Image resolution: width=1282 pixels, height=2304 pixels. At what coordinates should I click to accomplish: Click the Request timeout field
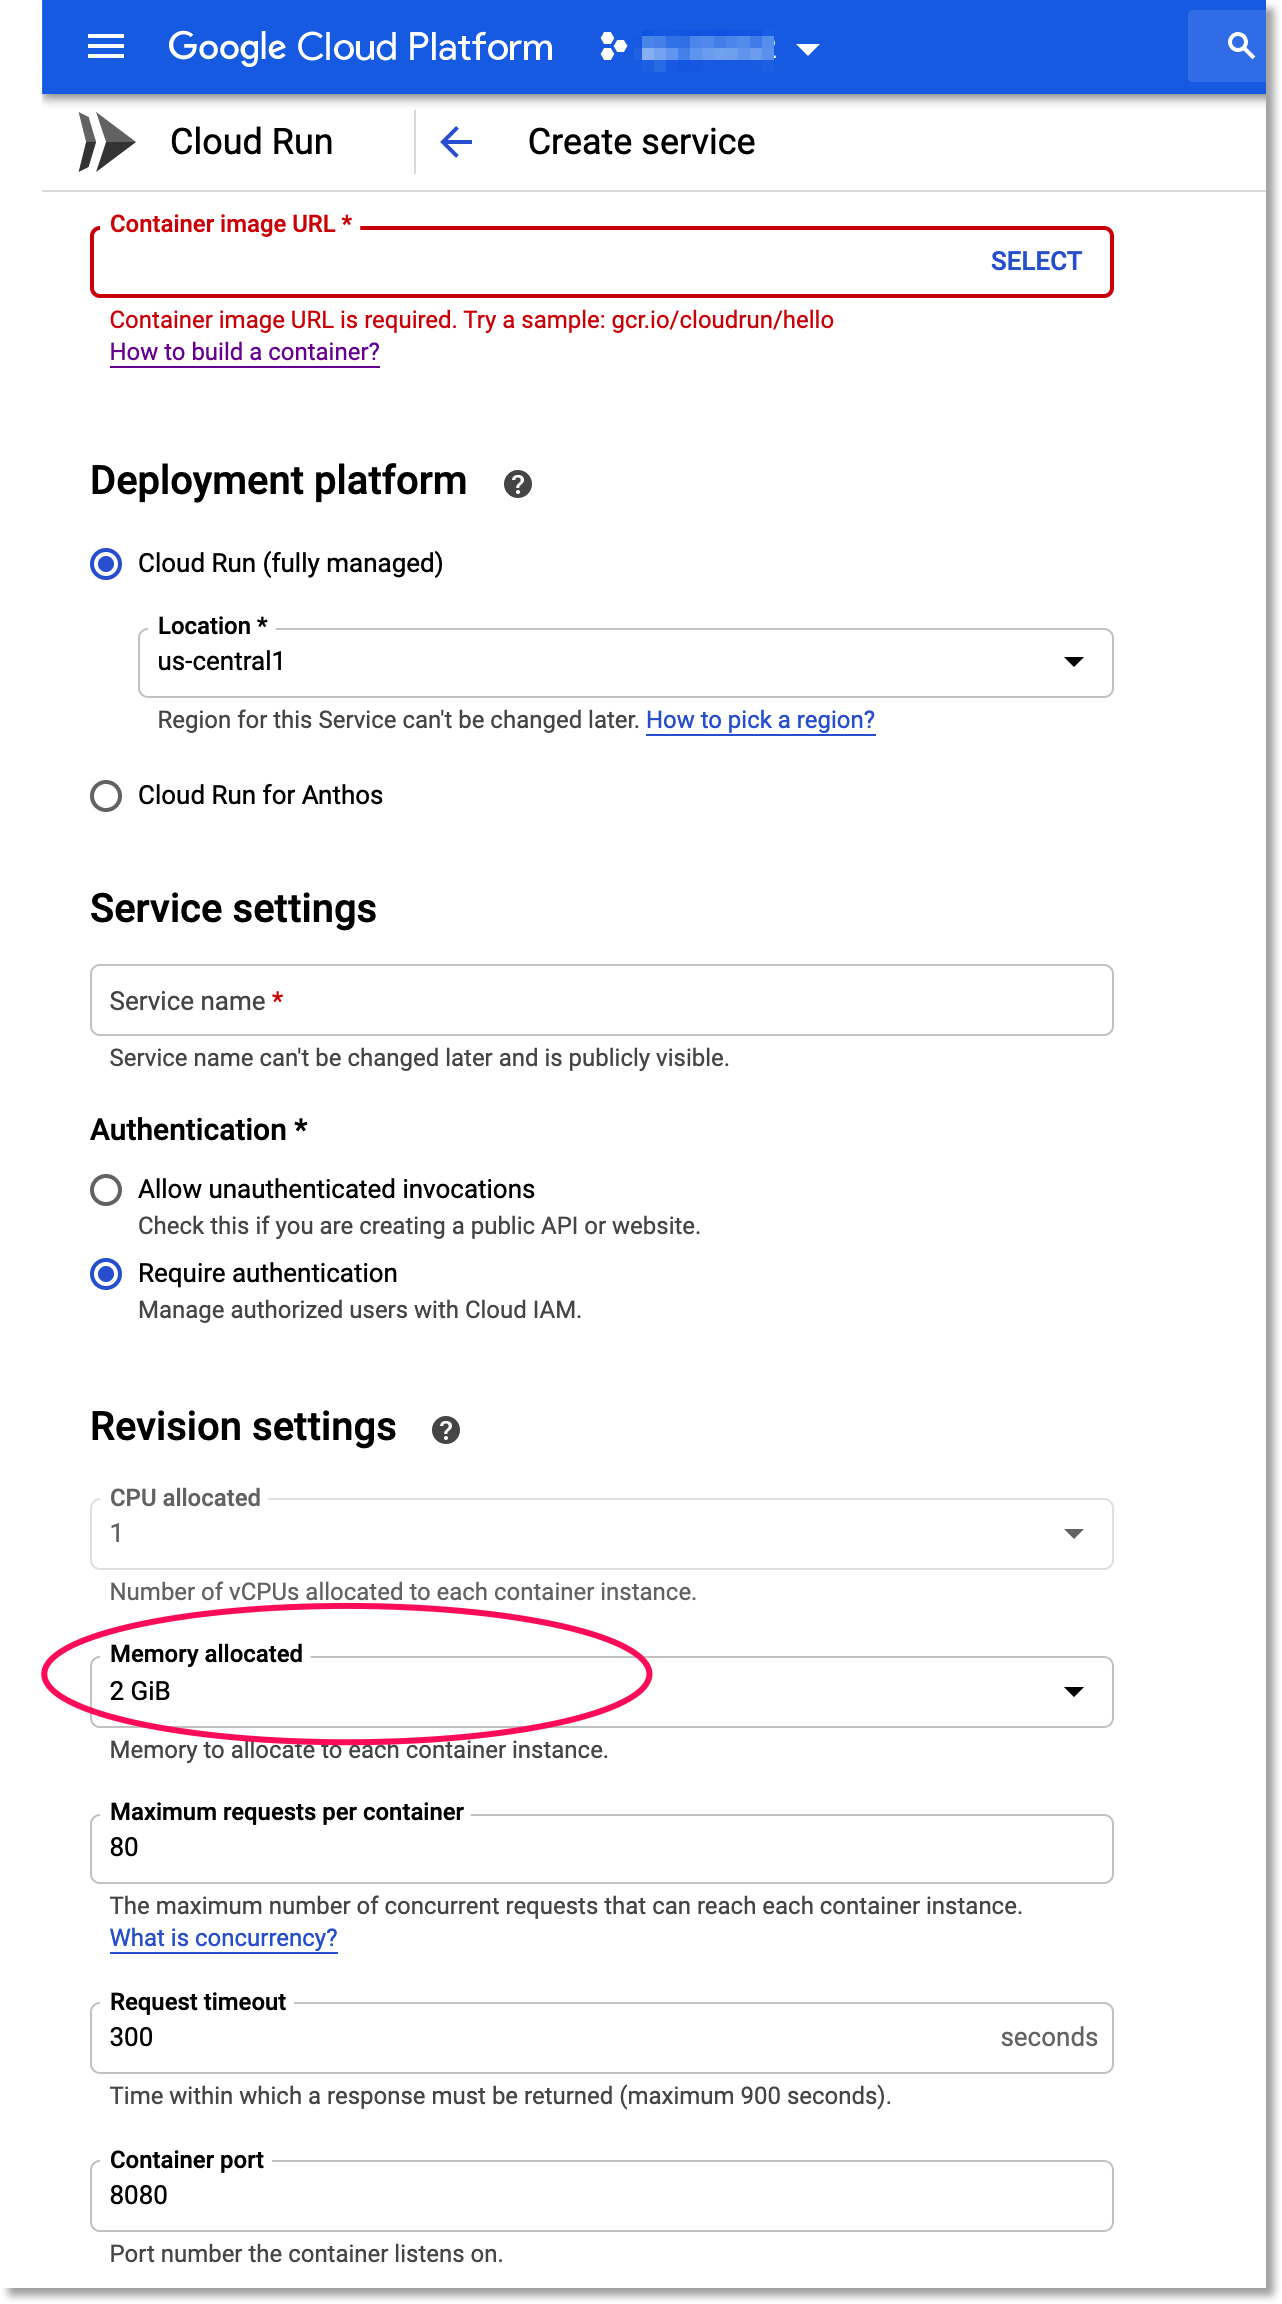point(602,2037)
